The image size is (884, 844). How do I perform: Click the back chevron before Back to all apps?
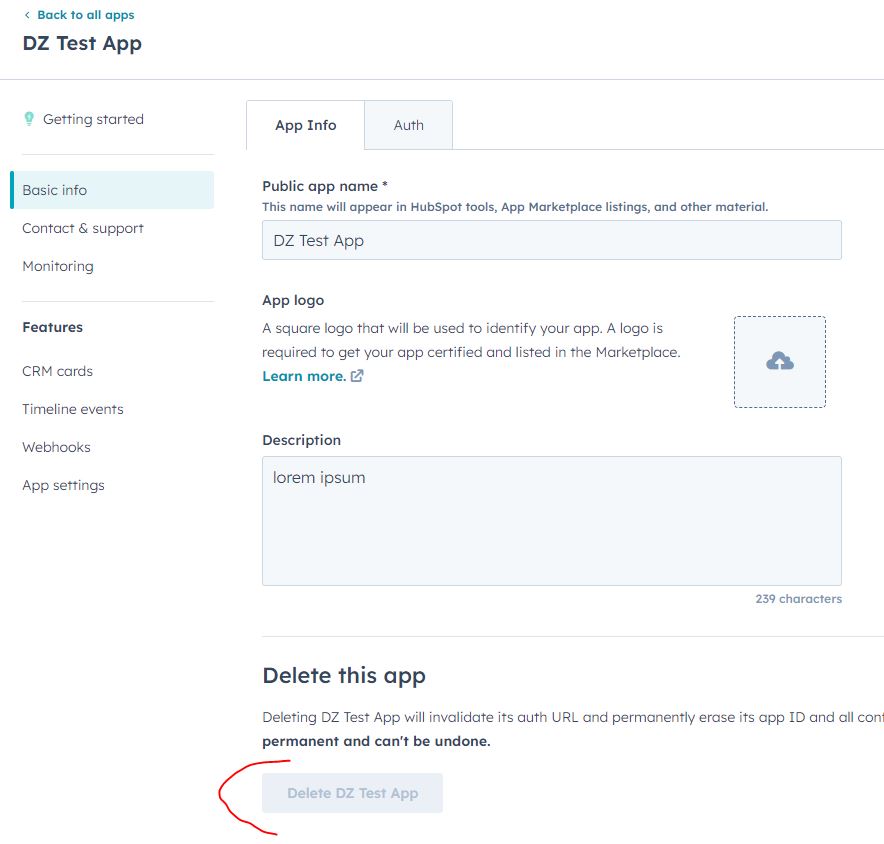pos(27,15)
